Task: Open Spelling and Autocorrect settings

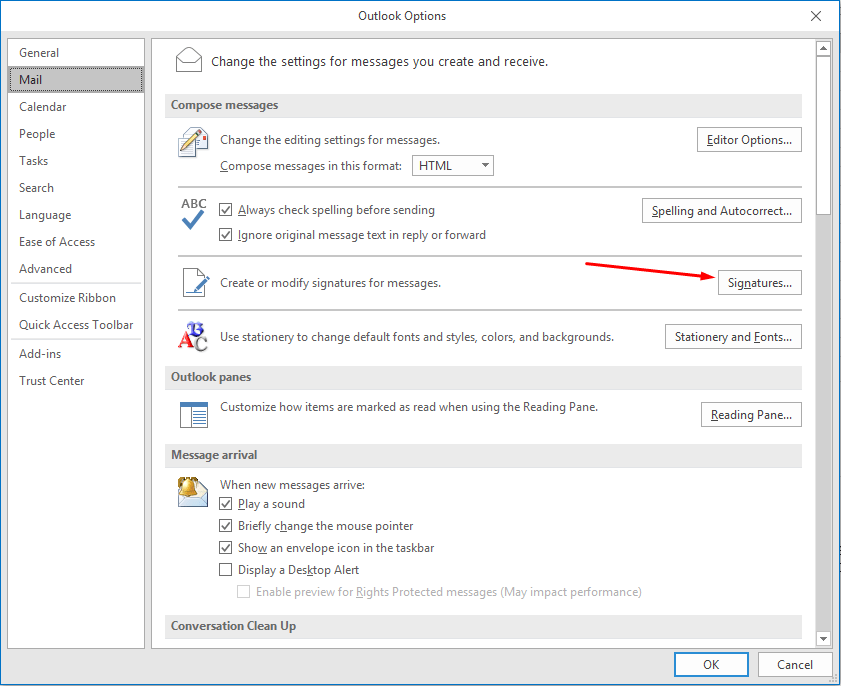Action: coord(722,210)
